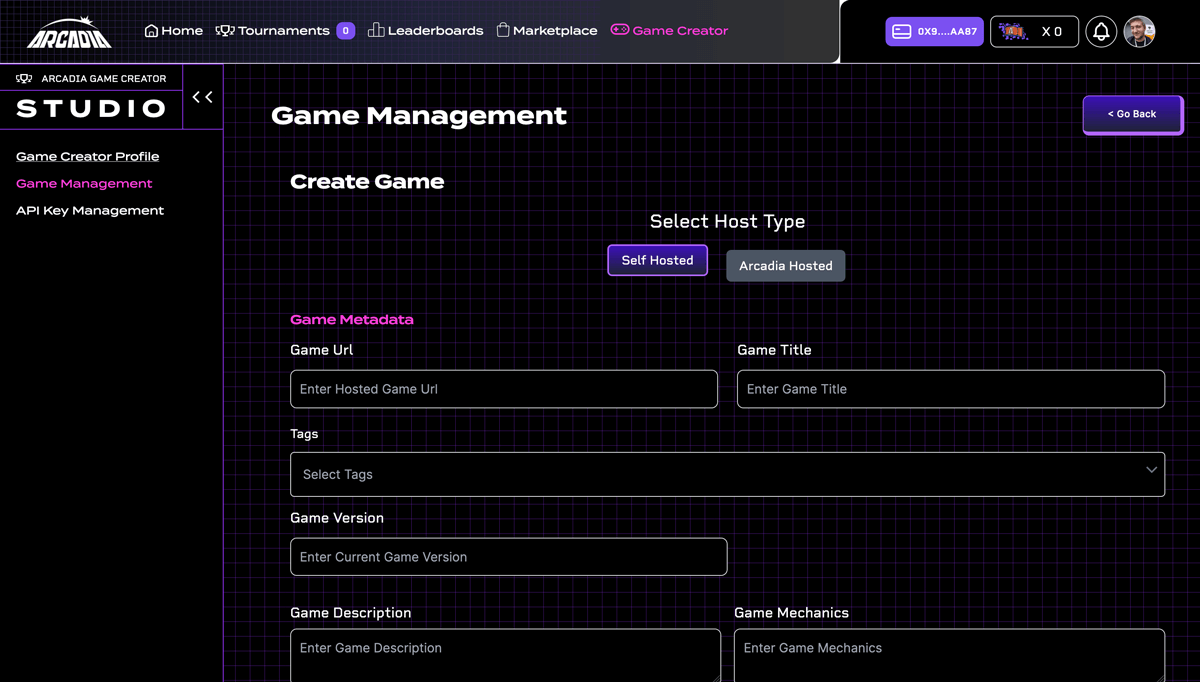Click the trophy icon beside Arcadia Game Creator

(x=22, y=78)
